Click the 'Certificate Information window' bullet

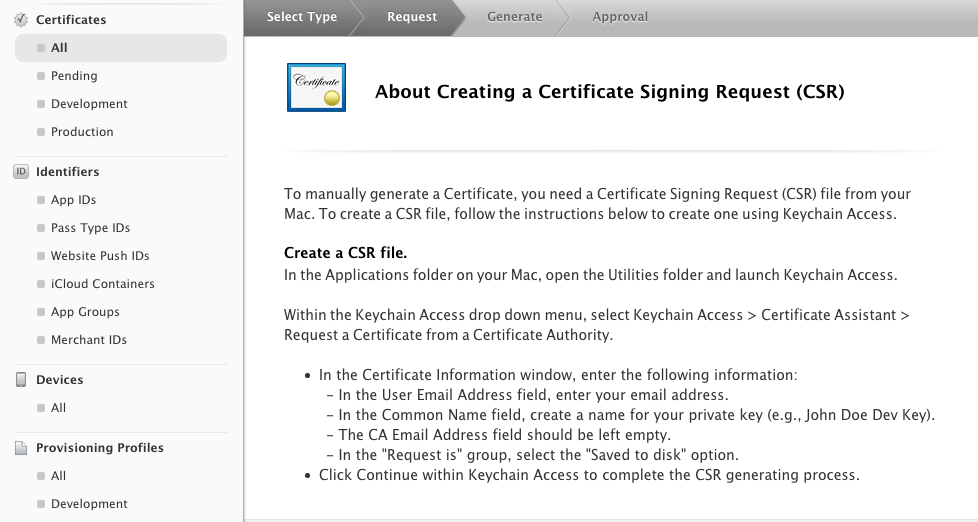pyautogui.click(x=558, y=375)
